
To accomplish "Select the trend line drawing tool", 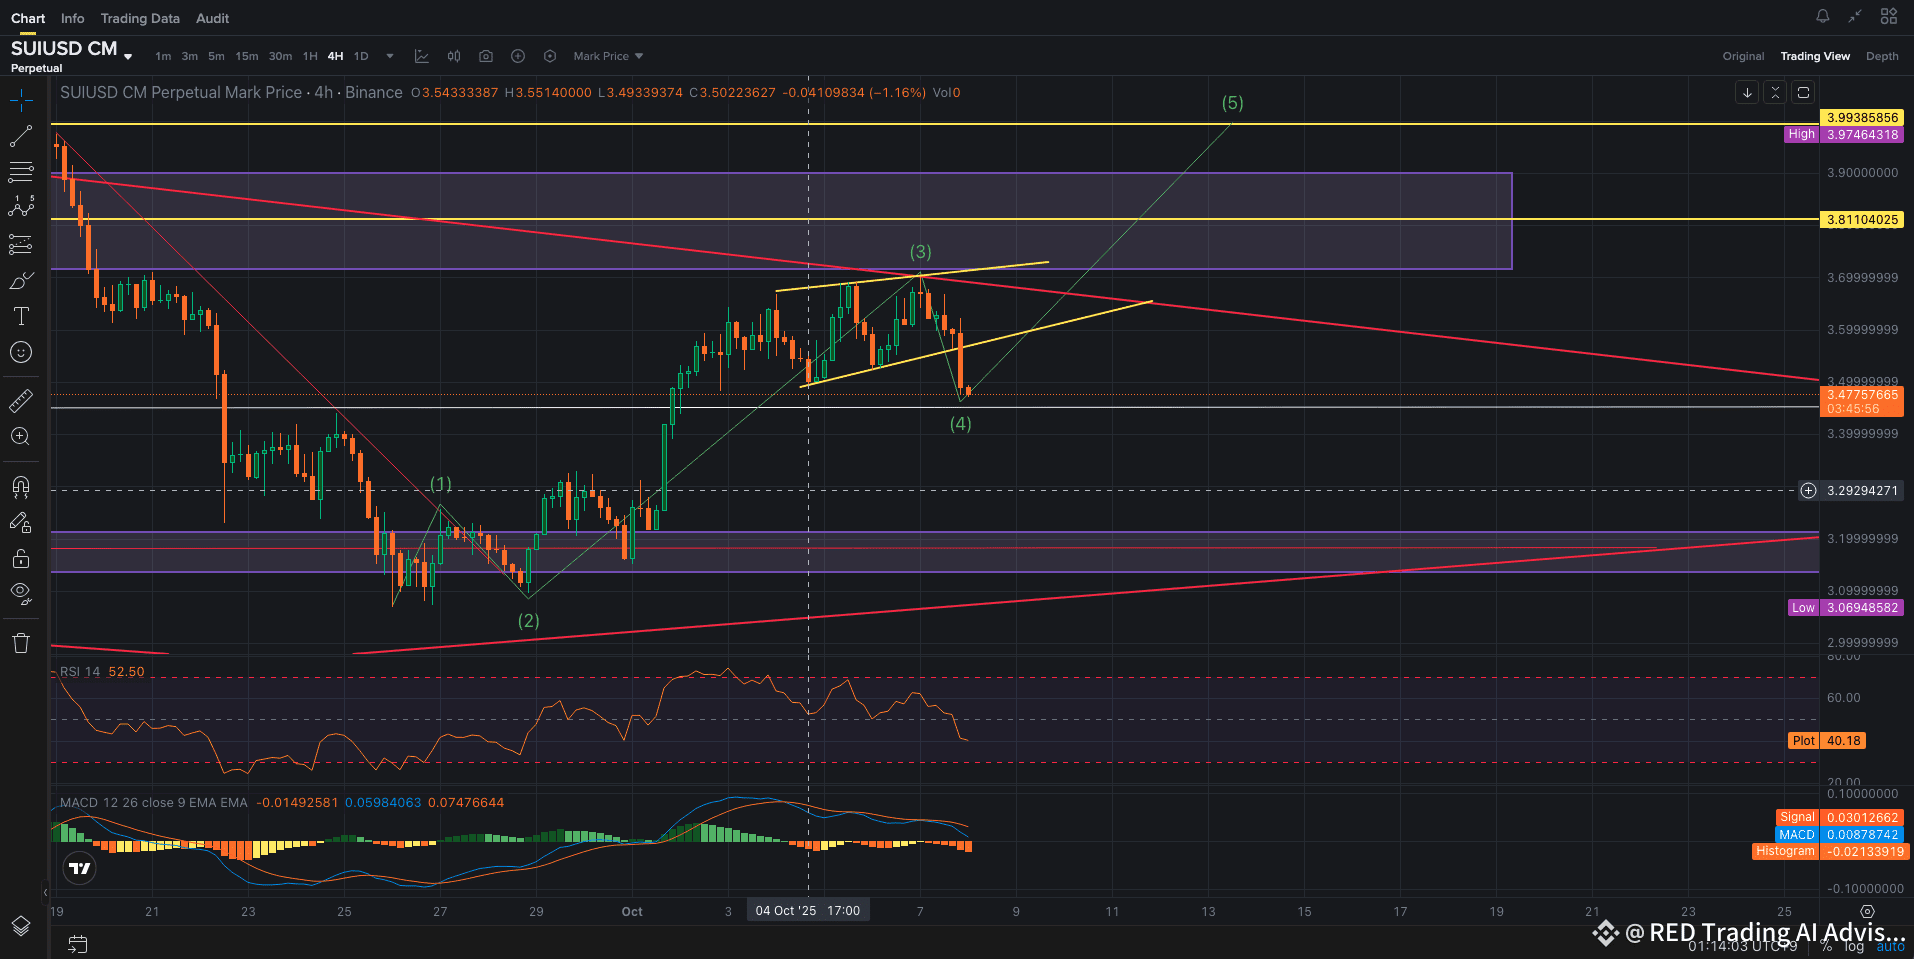I will 21,136.
